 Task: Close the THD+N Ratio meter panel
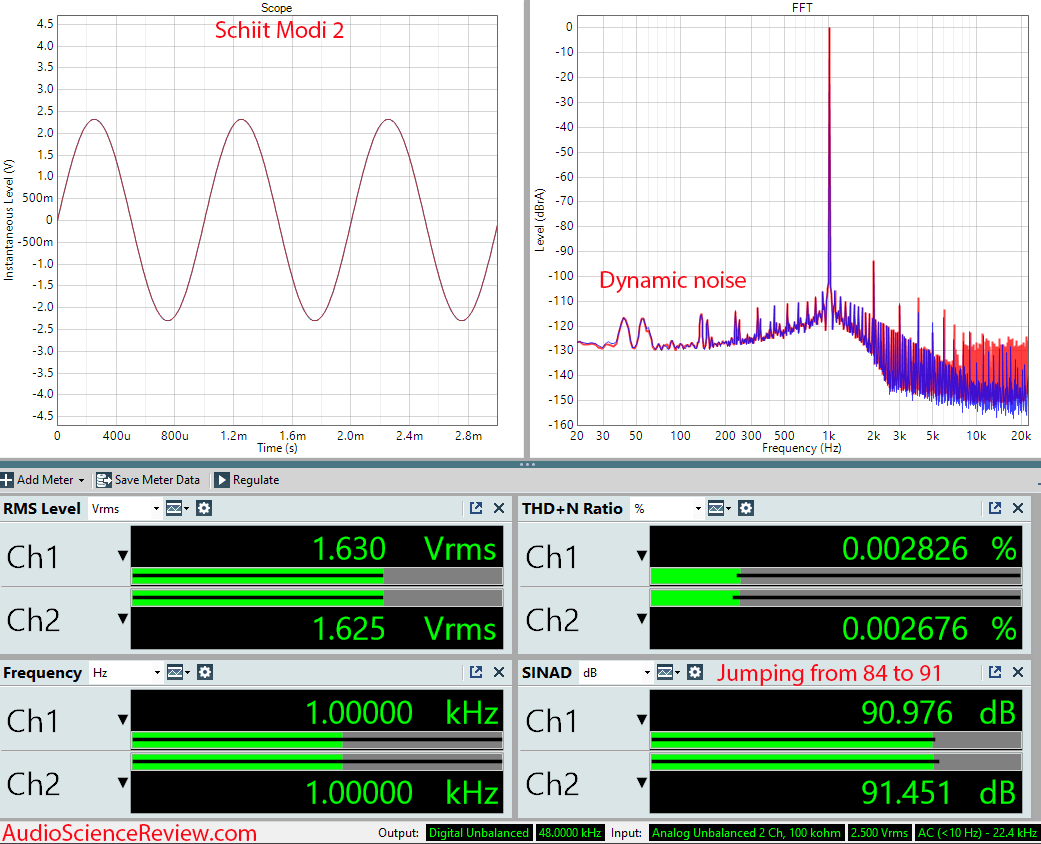pos(1018,508)
